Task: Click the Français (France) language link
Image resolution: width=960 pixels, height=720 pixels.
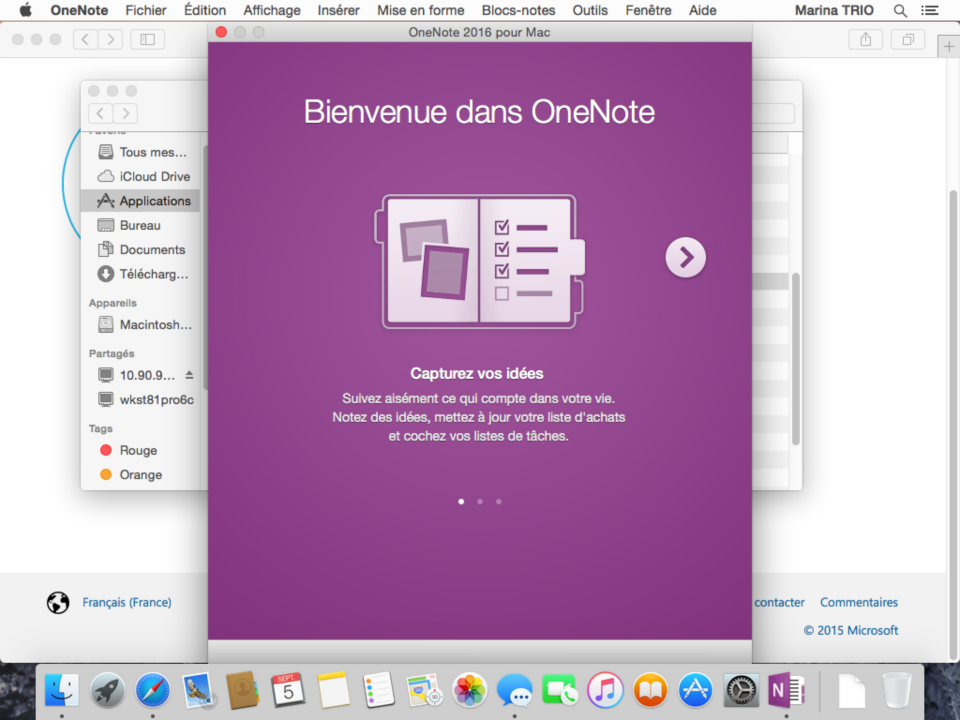Action: click(127, 602)
